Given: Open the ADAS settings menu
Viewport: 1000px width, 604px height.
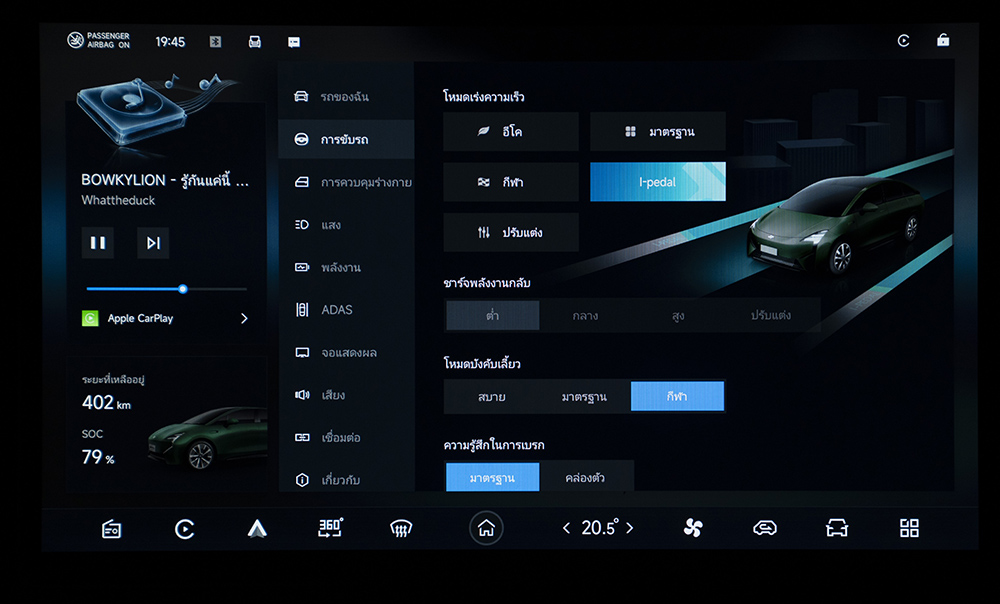Looking at the screenshot, I should point(337,310).
